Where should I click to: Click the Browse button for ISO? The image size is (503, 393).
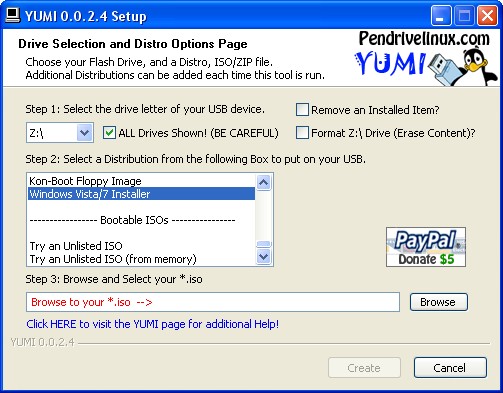[x=439, y=302]
